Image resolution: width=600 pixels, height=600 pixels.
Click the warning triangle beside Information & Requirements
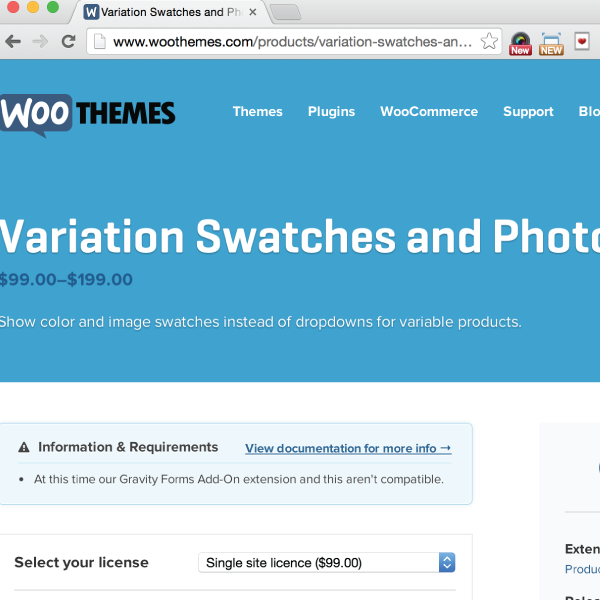24,447
